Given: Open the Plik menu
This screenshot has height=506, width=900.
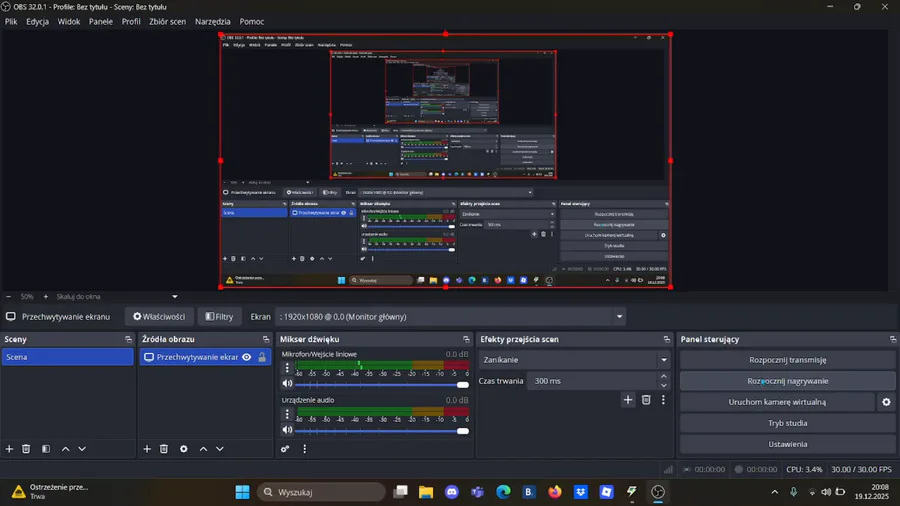Looking at the screenshot, I should pyautogui.click(x=11, y=22).
